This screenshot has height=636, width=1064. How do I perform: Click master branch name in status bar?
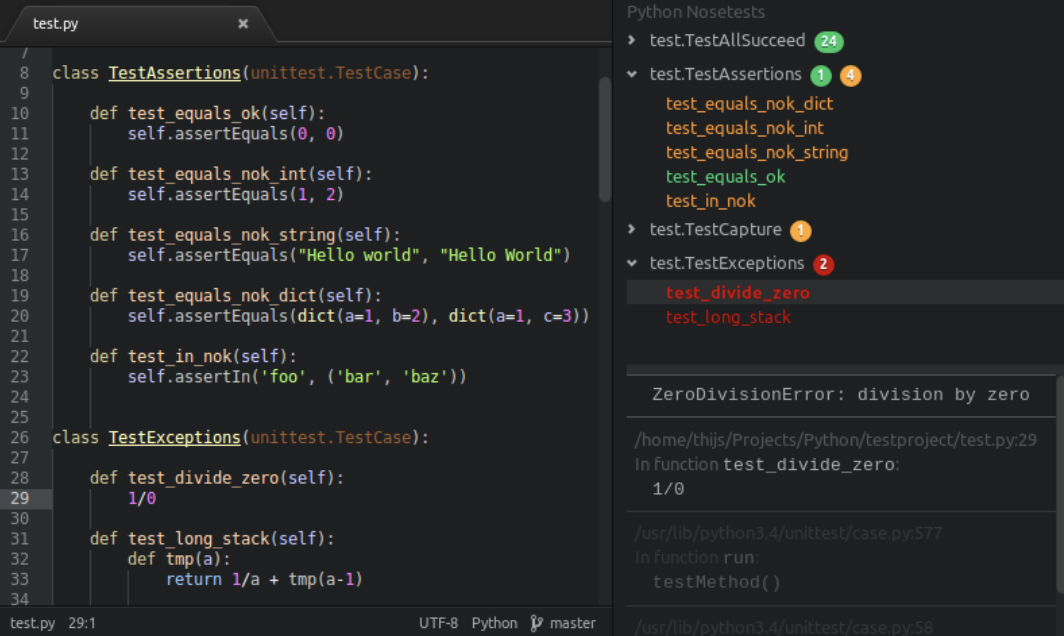click(x=573, y=623)
